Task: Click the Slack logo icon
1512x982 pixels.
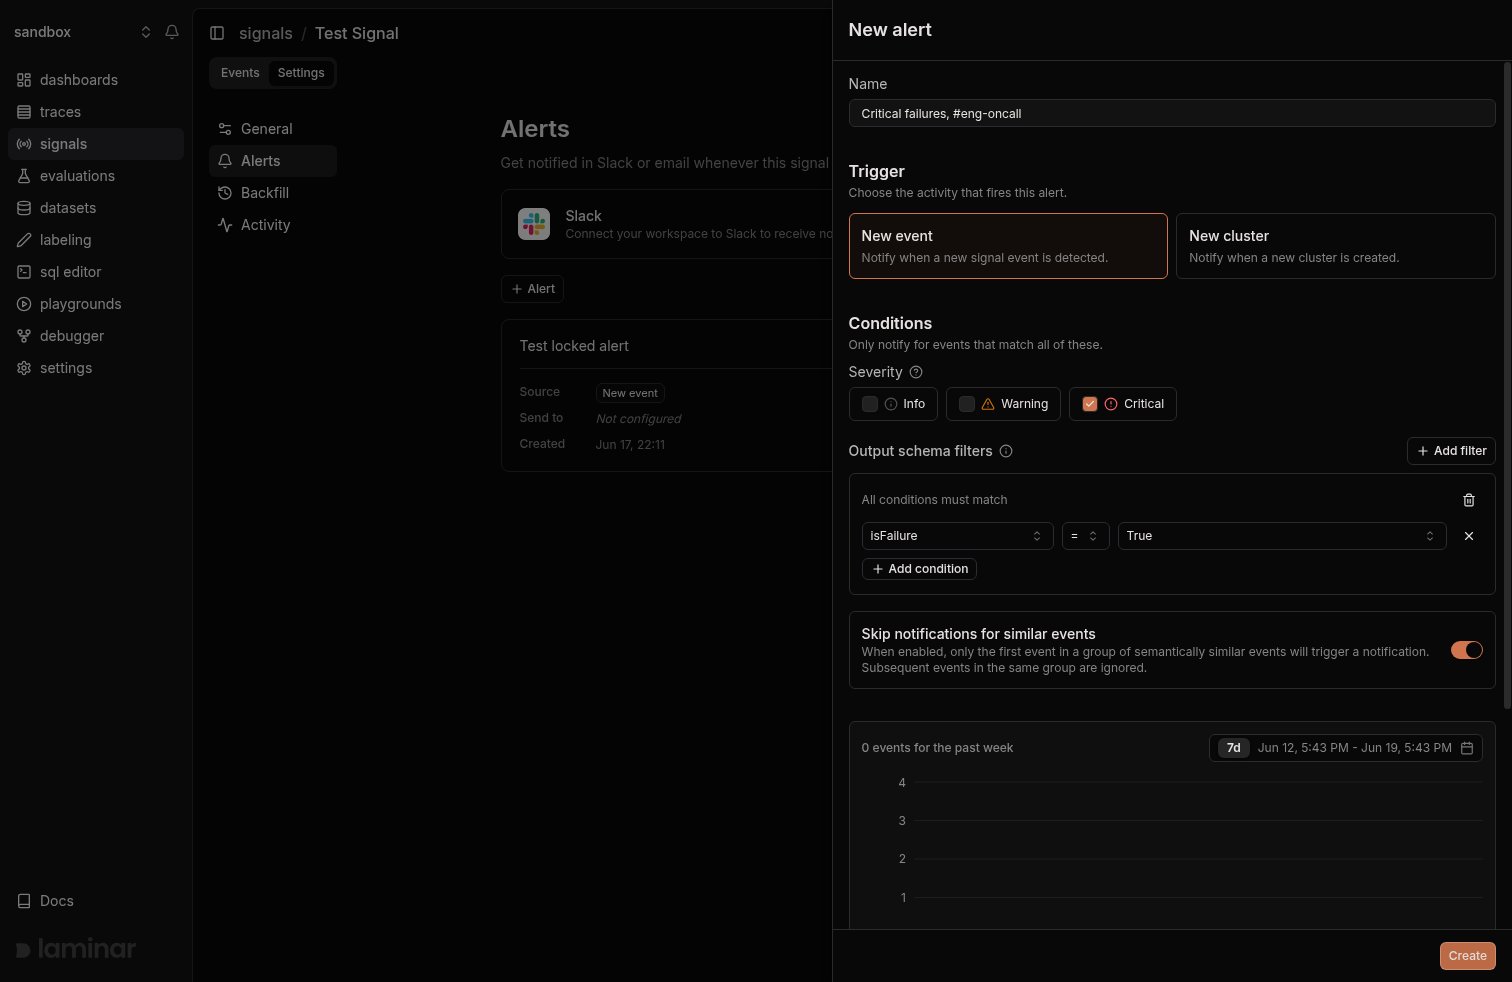Action: pyautogui.click(x=534, y=224)
